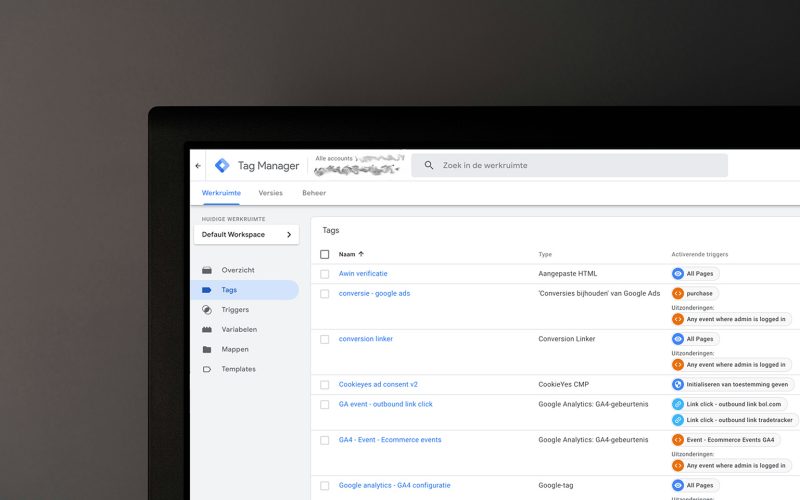Viewport: 800px width, 500px height.
Task: Click the Variabelen icon in sidebar
Action: [x=207, y=330]
